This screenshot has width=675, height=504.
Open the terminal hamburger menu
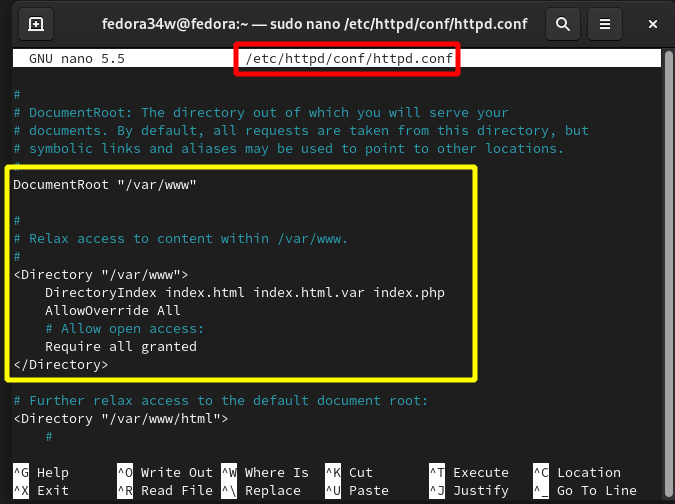click(604, 23)
